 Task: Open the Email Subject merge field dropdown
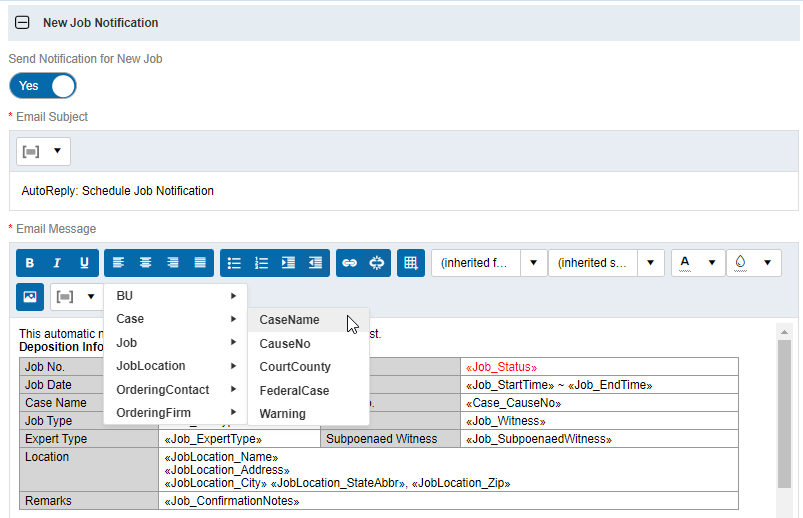pos(44,152)
